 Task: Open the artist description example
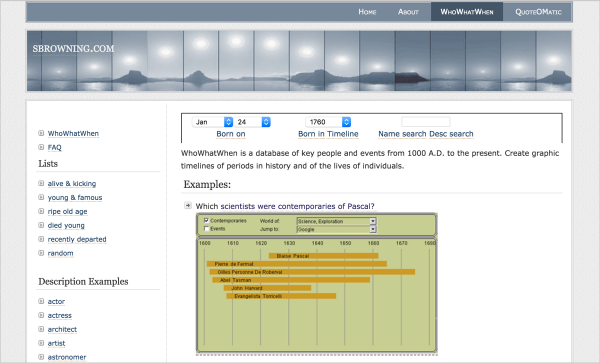click(x=56, y=343)
